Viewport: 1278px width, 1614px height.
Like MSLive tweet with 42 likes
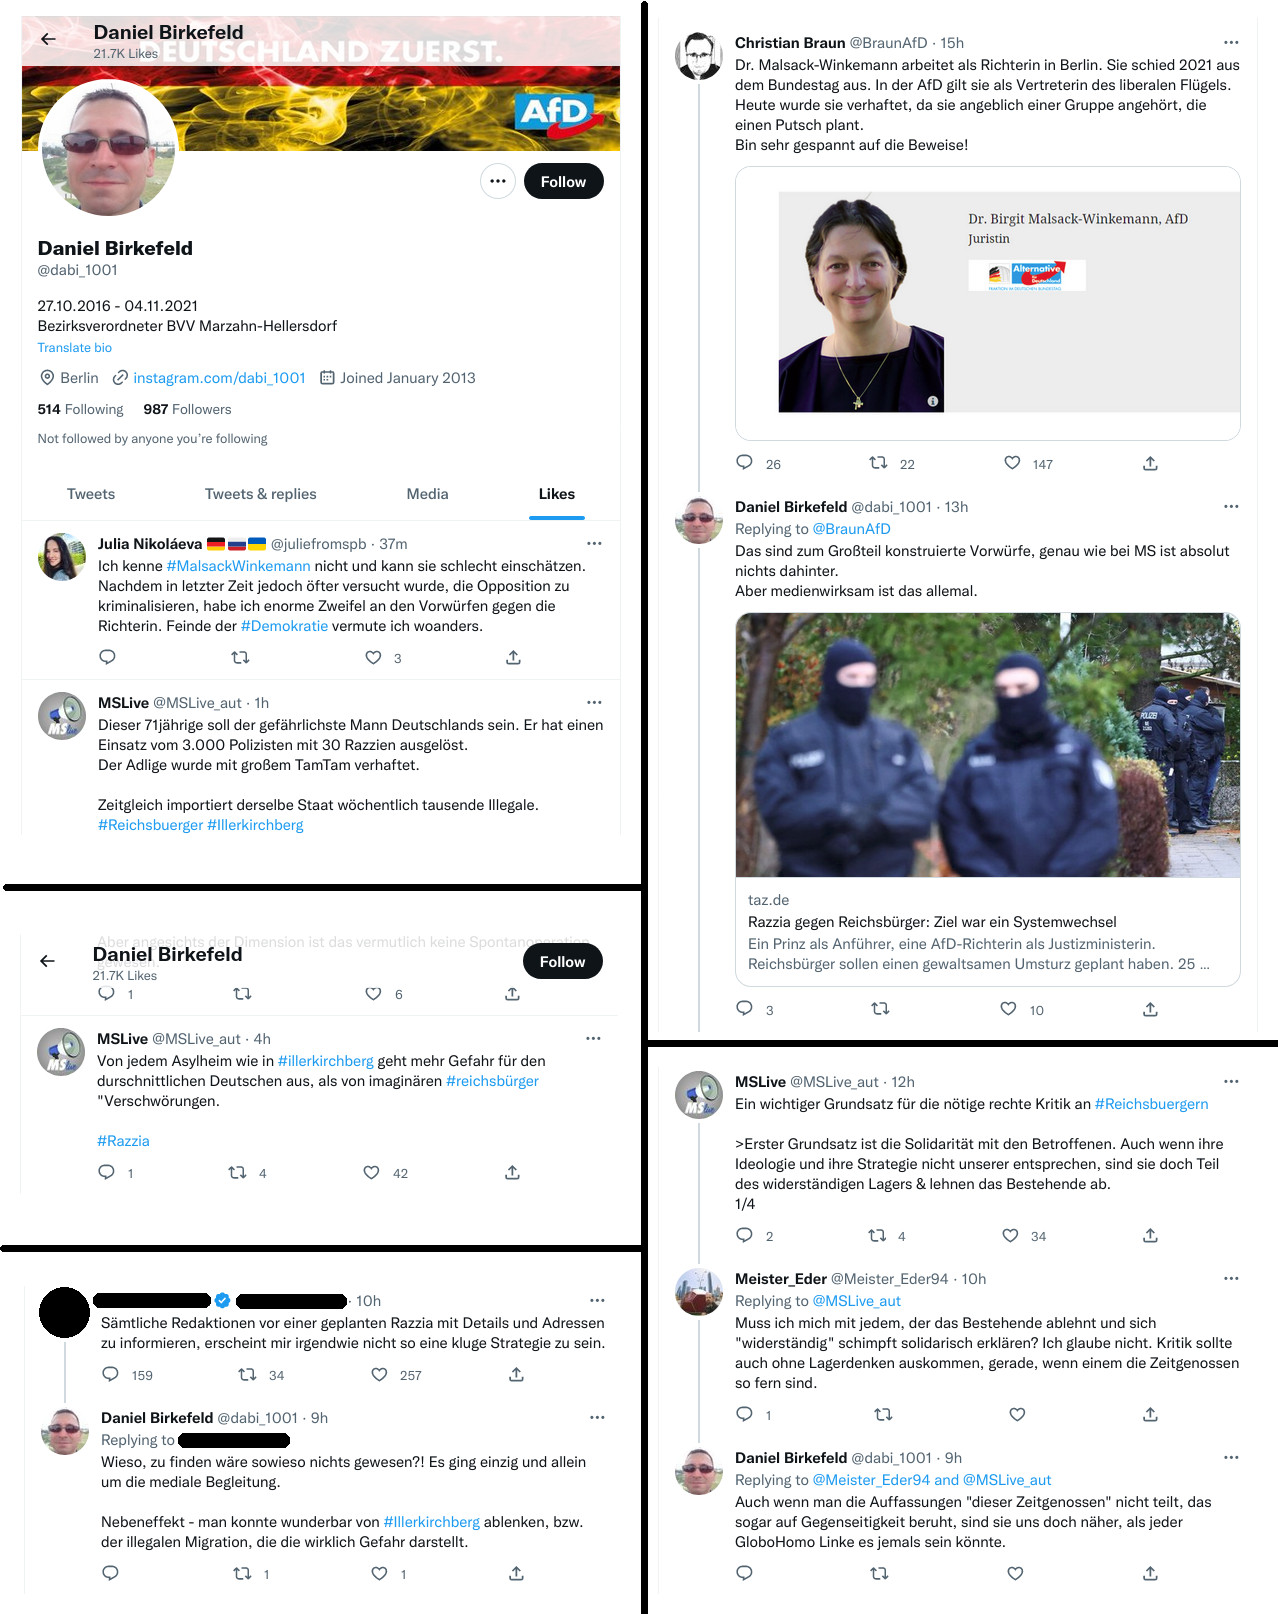pos(371,1172)
